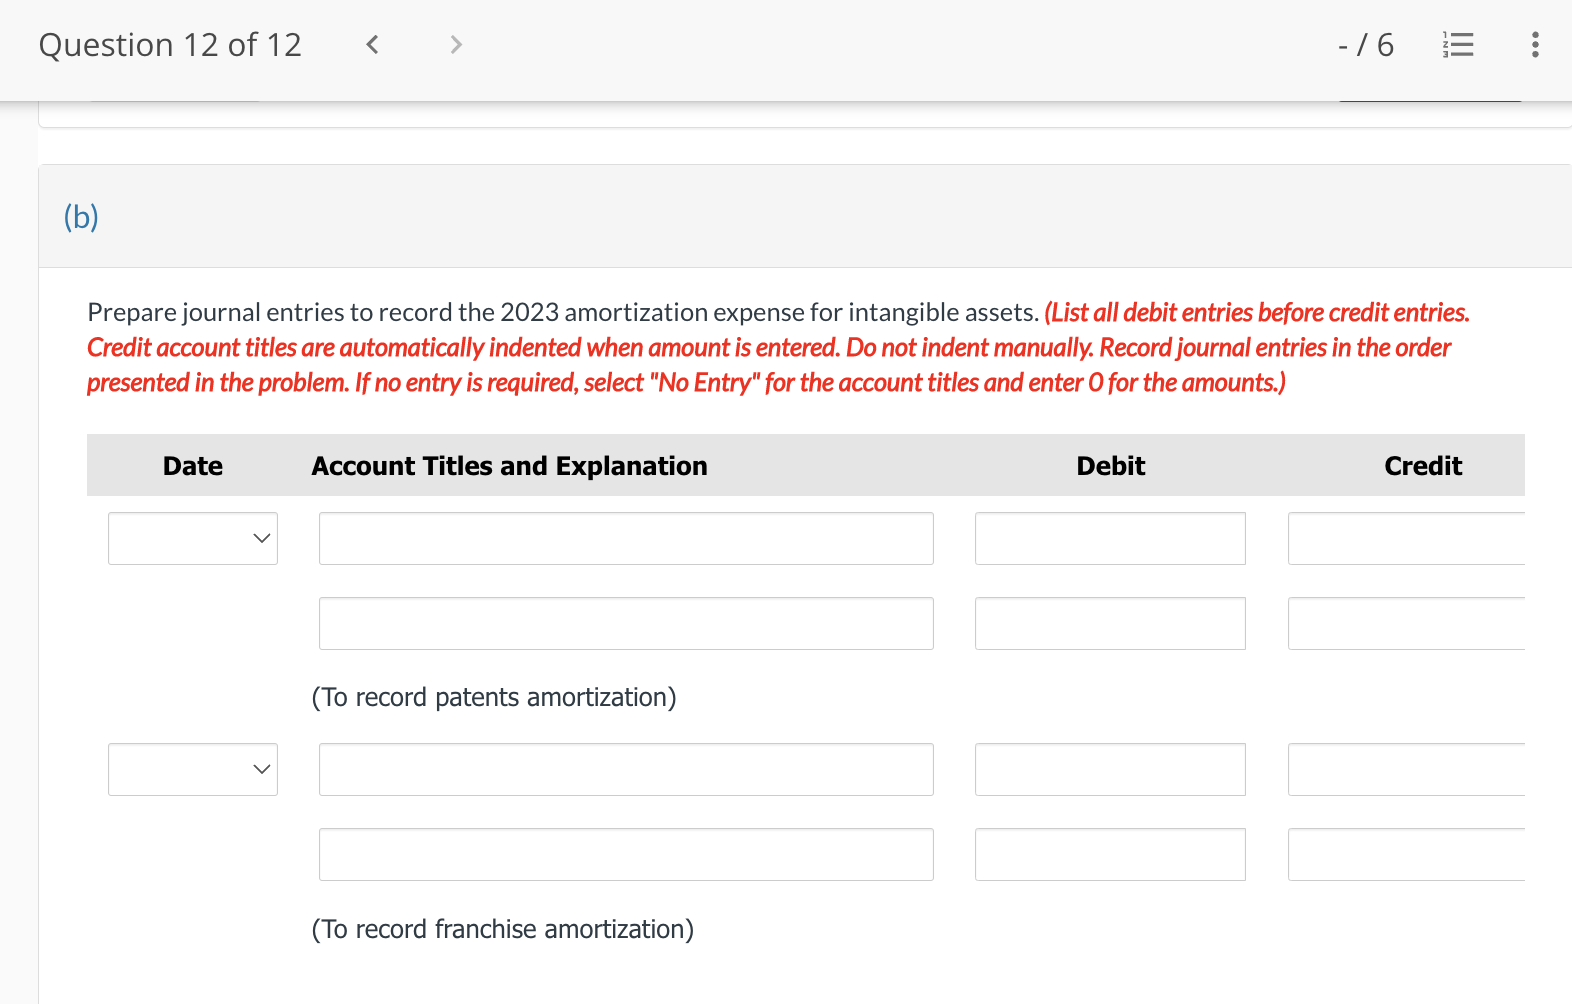The width and height of the screenshot is (1572, 1004).
Task: Open date dropdown for patents amortization entry
Action: [193, 538]
